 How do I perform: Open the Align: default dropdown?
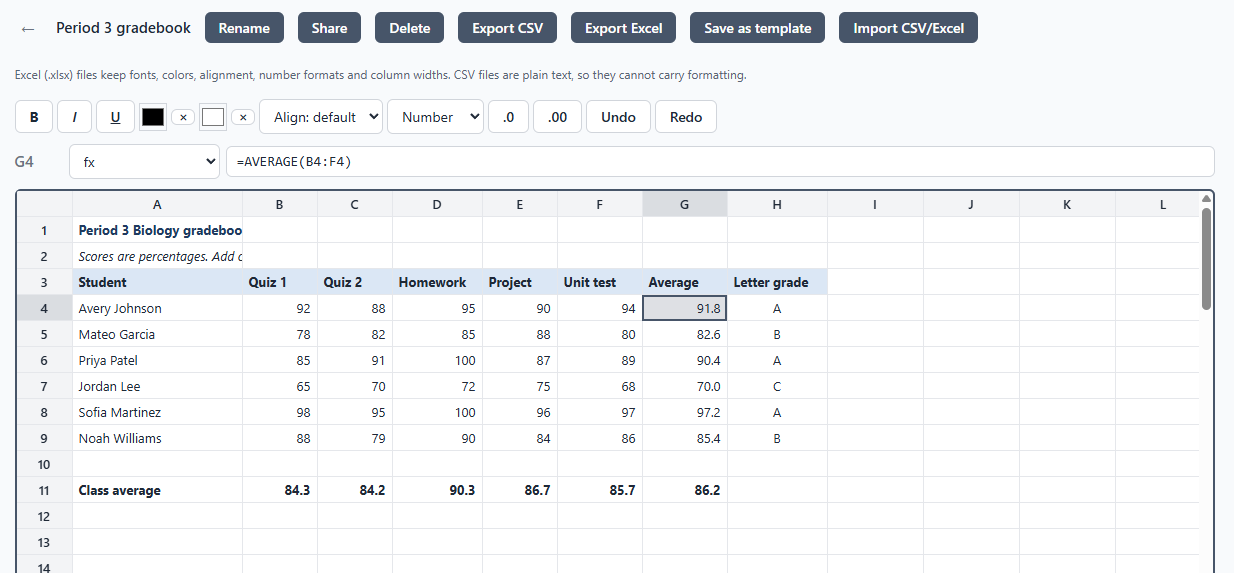tap(321, 117)
